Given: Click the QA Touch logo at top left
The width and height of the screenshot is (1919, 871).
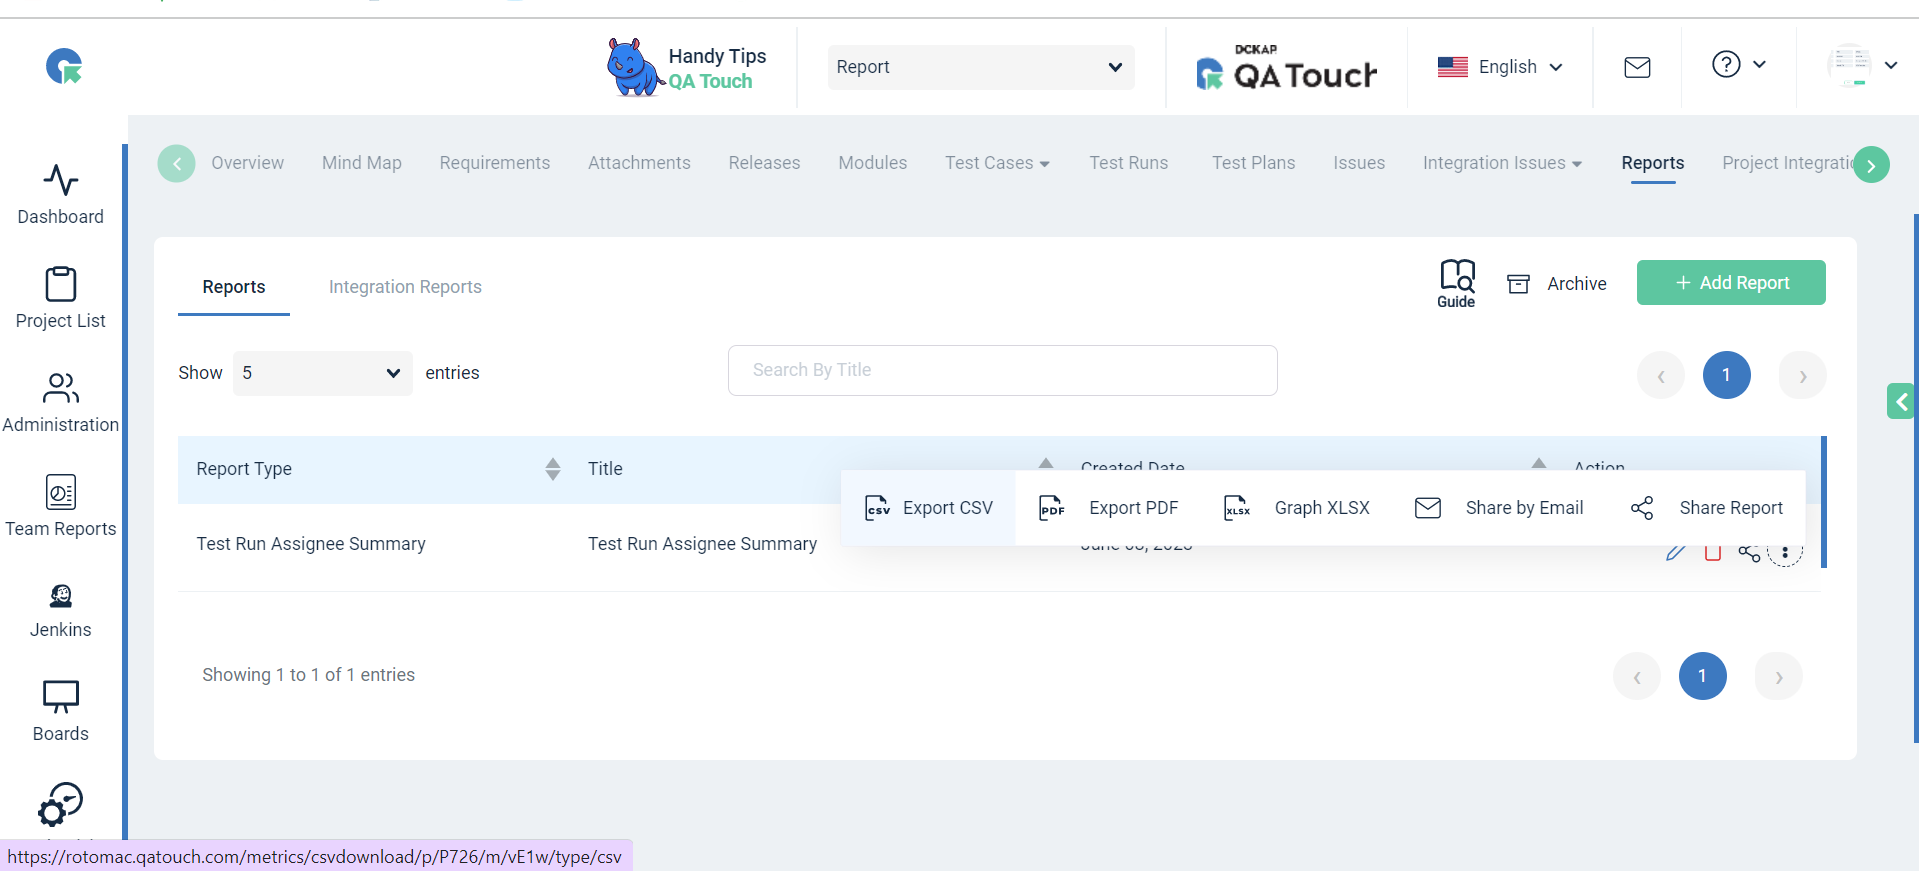Looking at the screenshot, I should [x=64, y=67].
